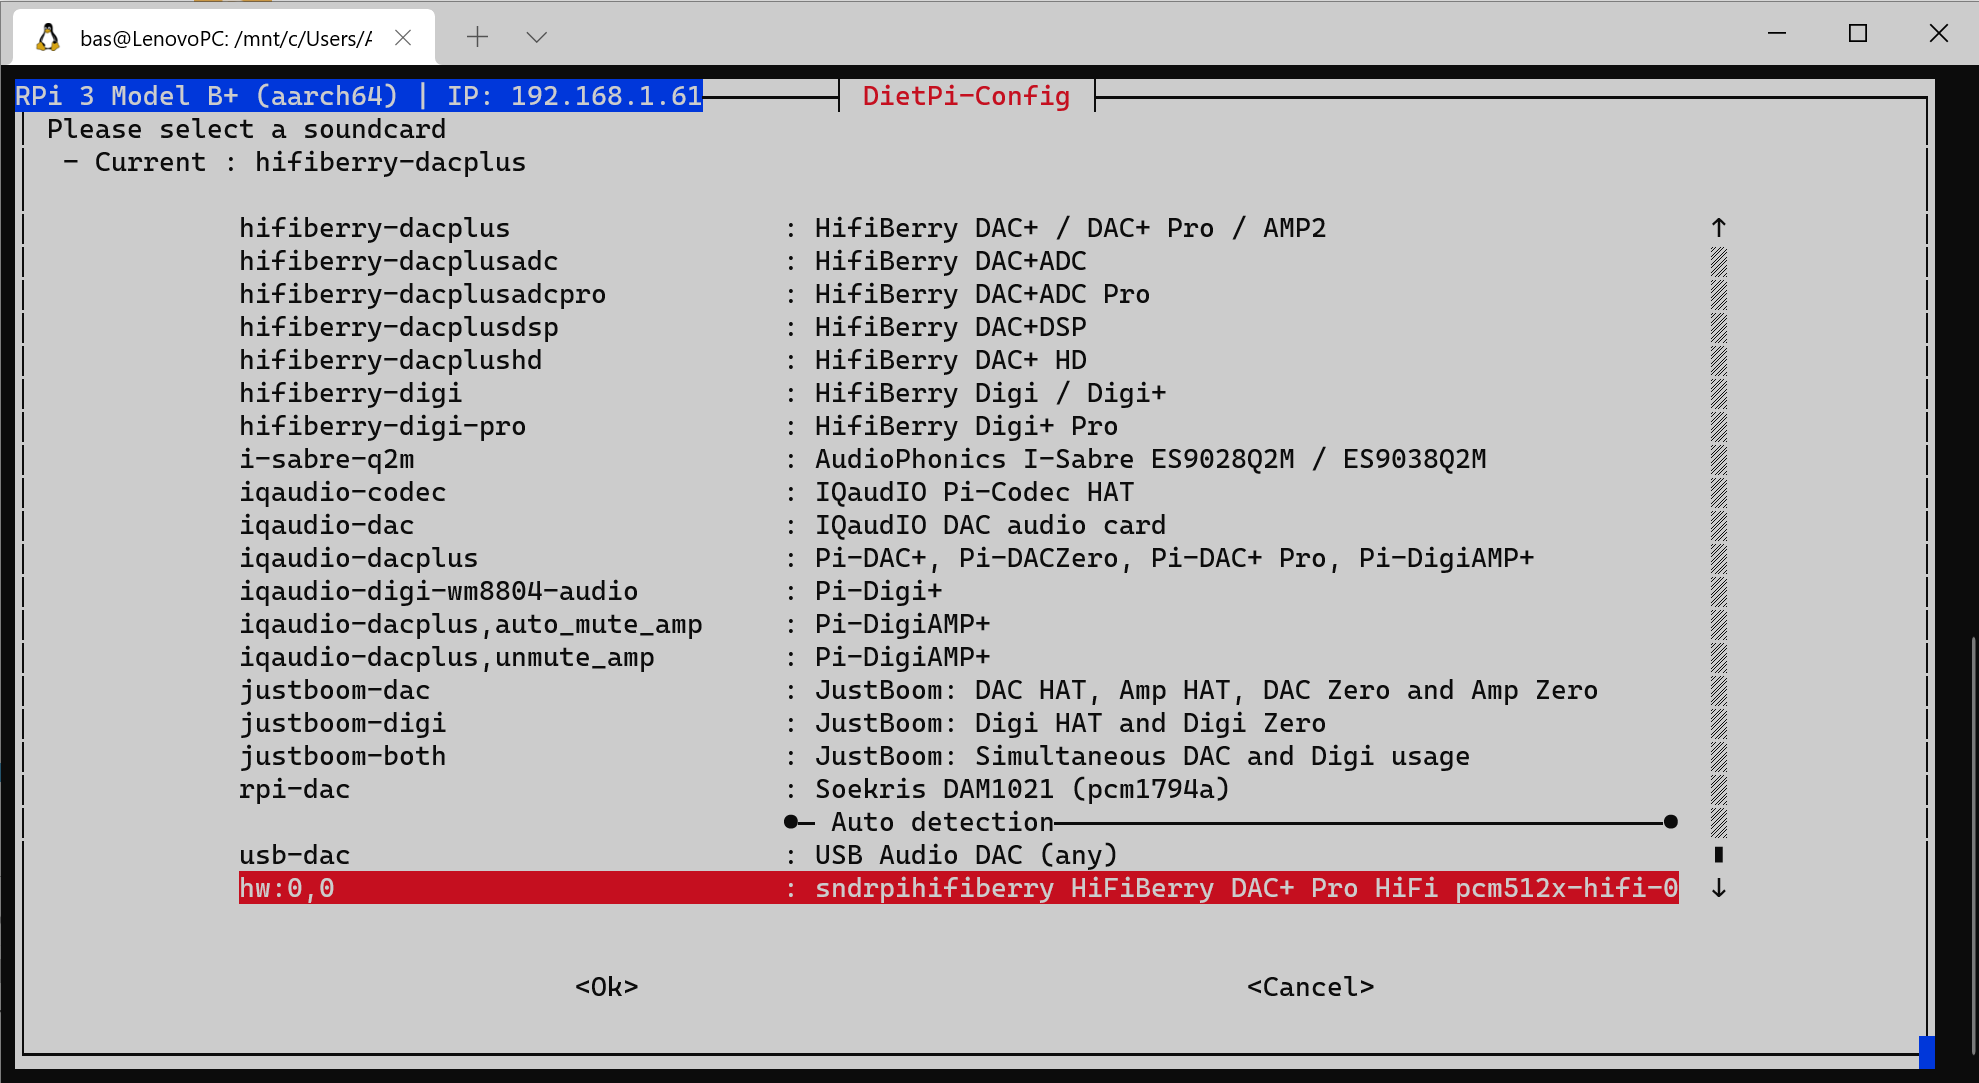Image resolution: width=1979 pixels, height=1083 pixels.
Task: Maximize the terminal window
Action: (1857, 33)
